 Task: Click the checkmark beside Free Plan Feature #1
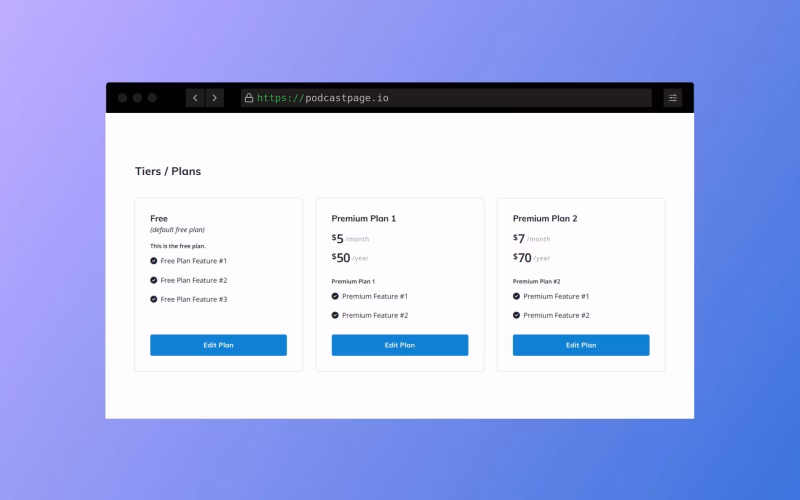click(x=154, y=261)
